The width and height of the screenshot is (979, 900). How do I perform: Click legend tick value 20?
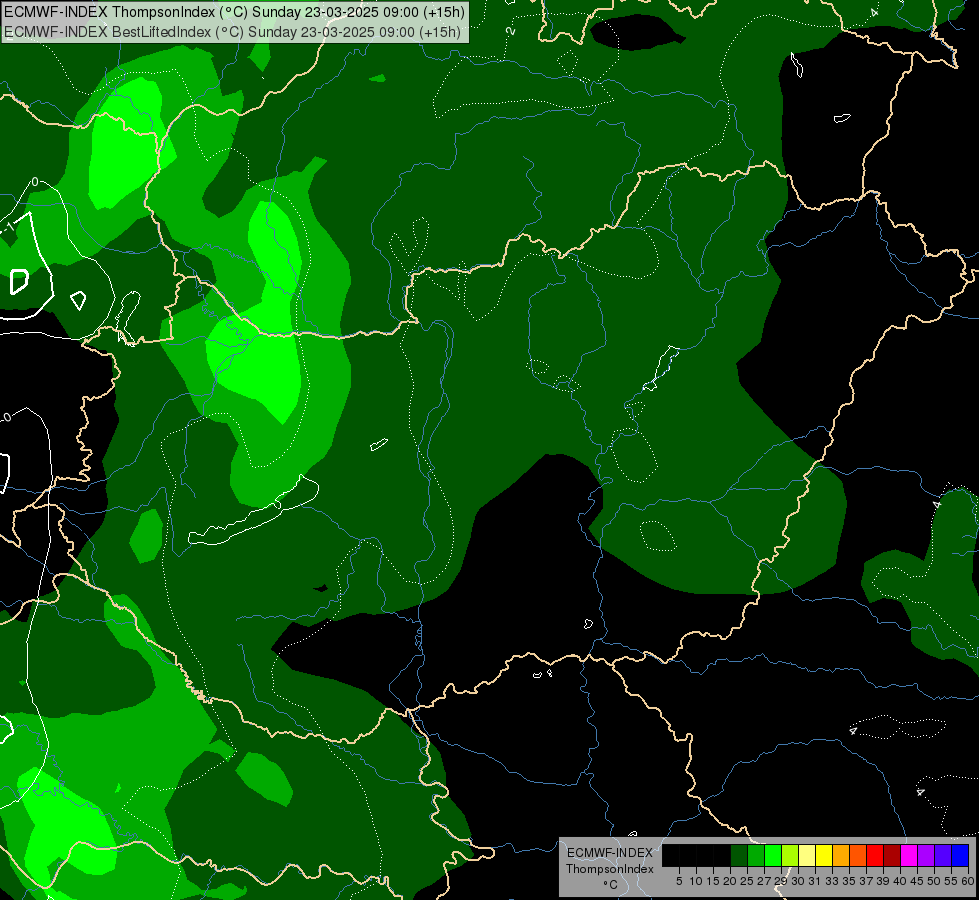pos(730,881)
